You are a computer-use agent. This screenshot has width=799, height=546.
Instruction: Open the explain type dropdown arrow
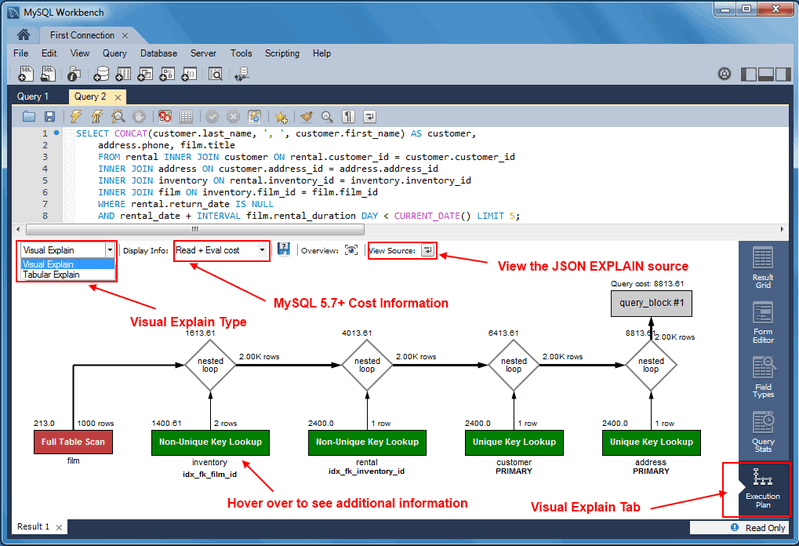click(110, 250)
